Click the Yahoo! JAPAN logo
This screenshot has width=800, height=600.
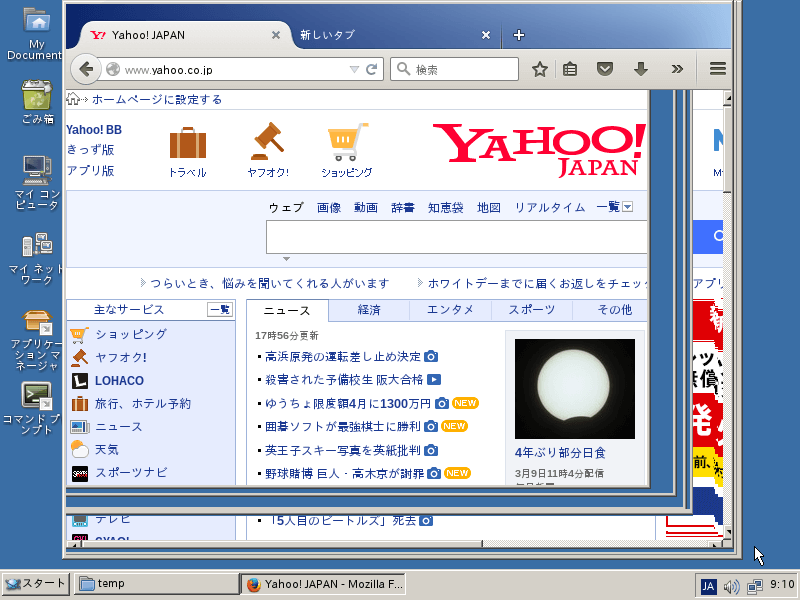(539, 150)
